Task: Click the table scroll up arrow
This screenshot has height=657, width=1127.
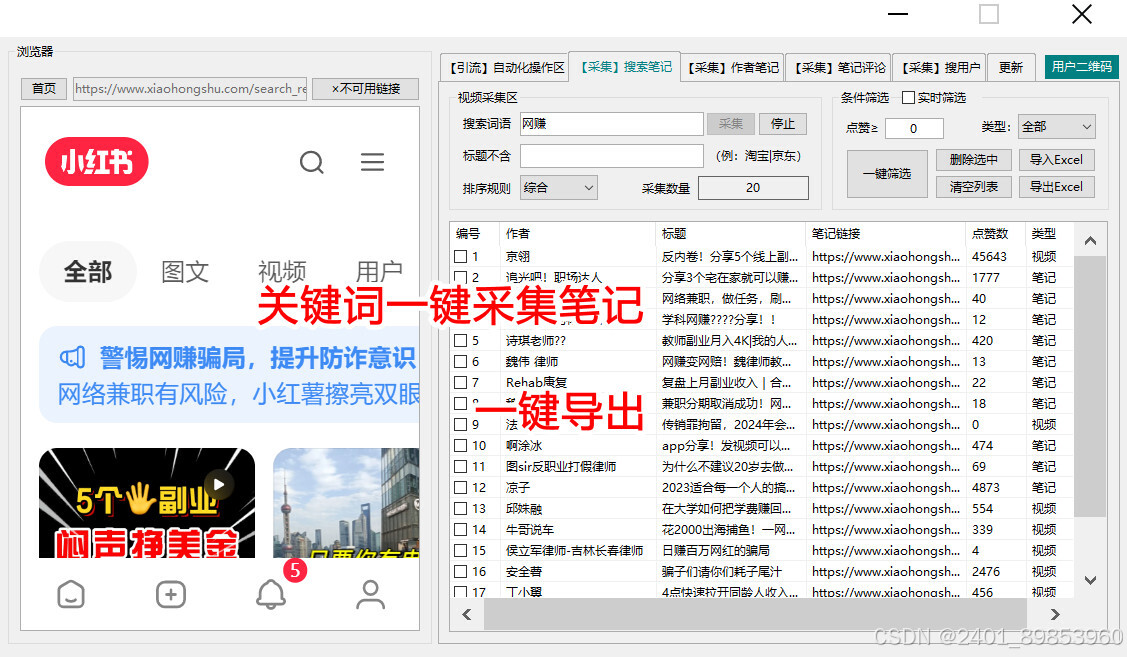Action: [x=1090, y=241]
